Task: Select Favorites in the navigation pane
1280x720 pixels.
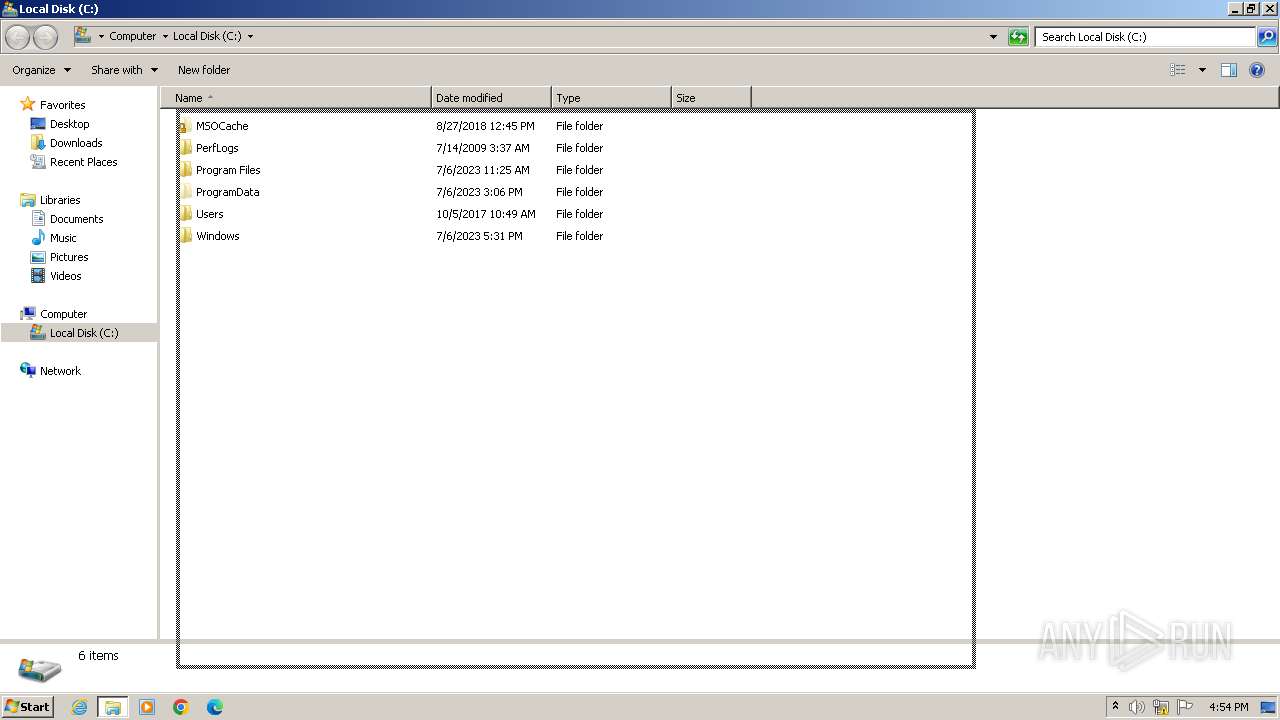Action: point(62,105)
